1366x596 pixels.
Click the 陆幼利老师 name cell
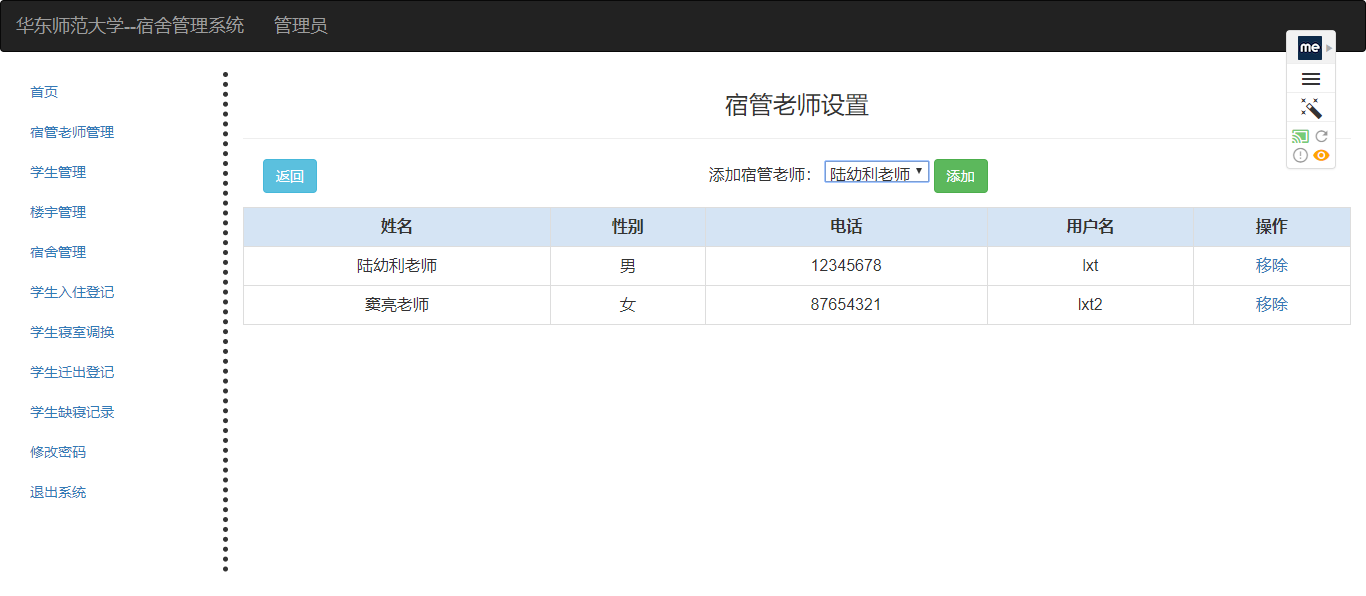coord(397,266)
